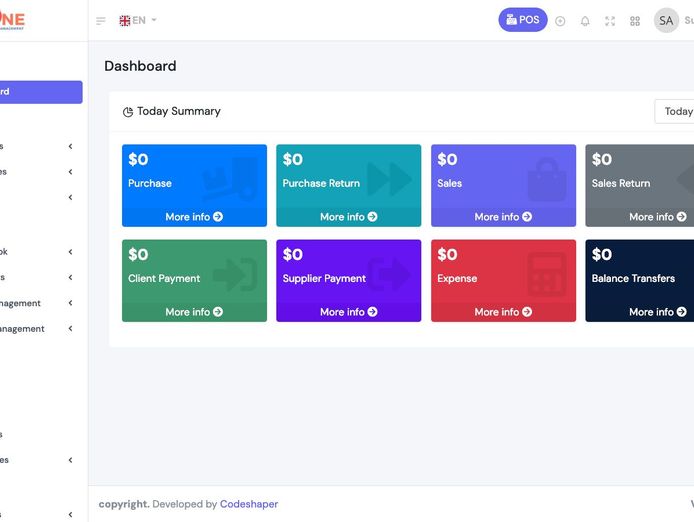Open More info on Purchase card
This screenshot has width=694, height=522.
click(194, 217)
